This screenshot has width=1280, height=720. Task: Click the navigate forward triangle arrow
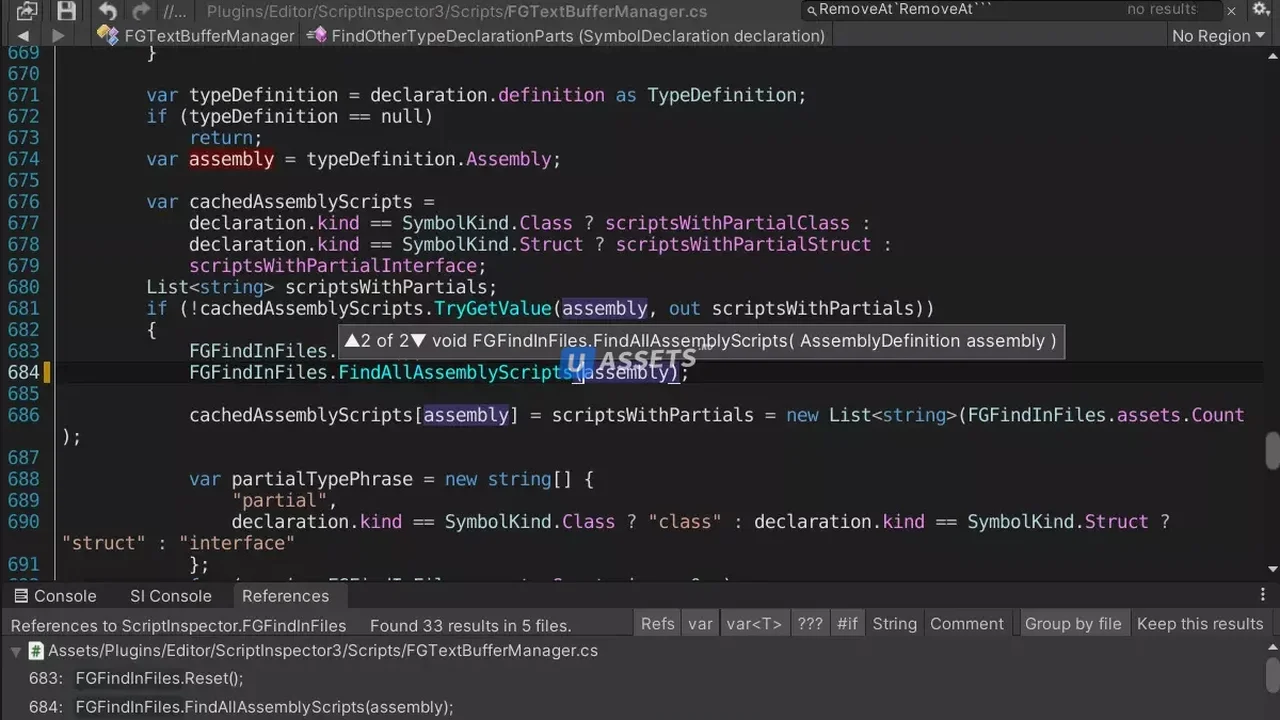point(58,36)
